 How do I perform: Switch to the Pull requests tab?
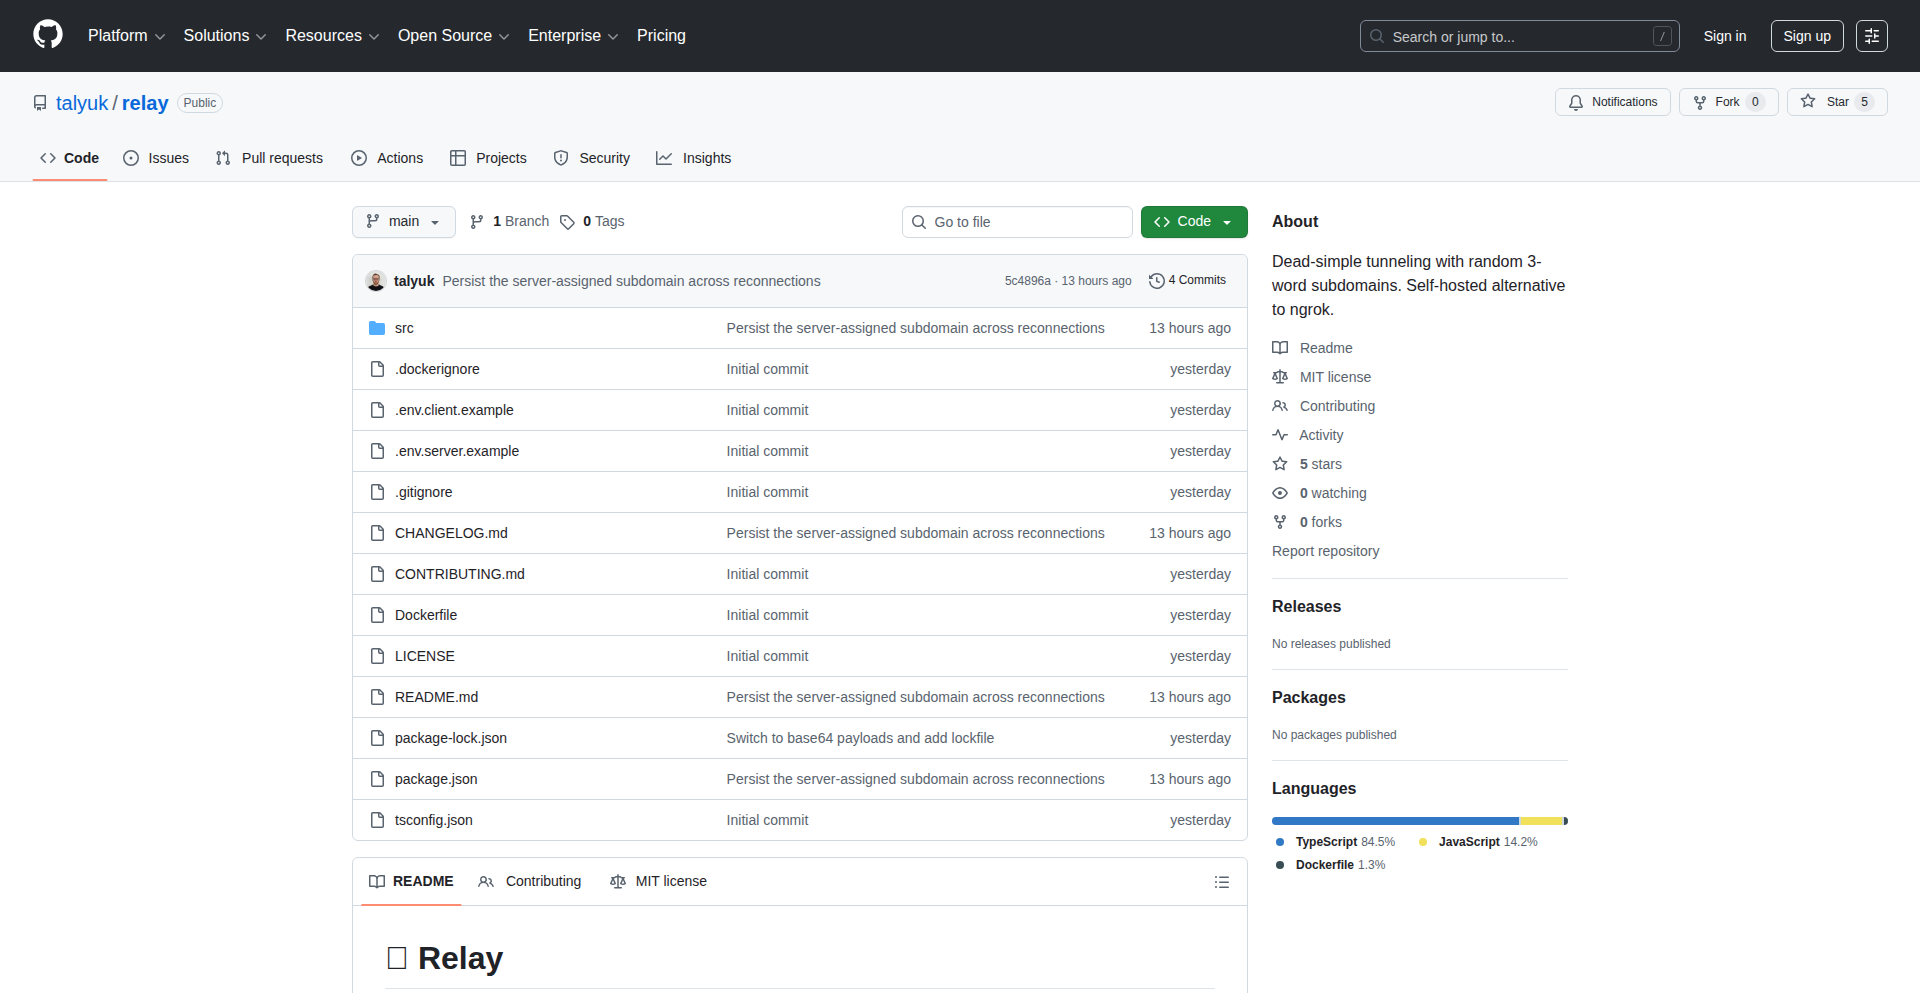(268, 157)
